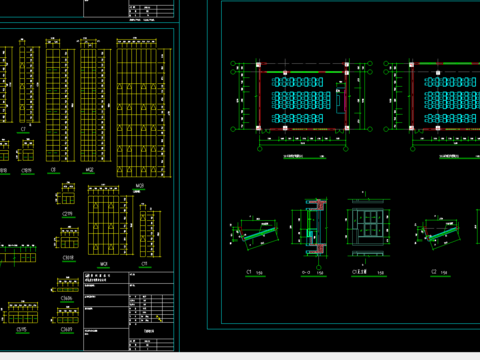The width and height of the screenshot is (480, 360).
Task: Click the title block on window schedule sheet
Action: tap(128, 311)
